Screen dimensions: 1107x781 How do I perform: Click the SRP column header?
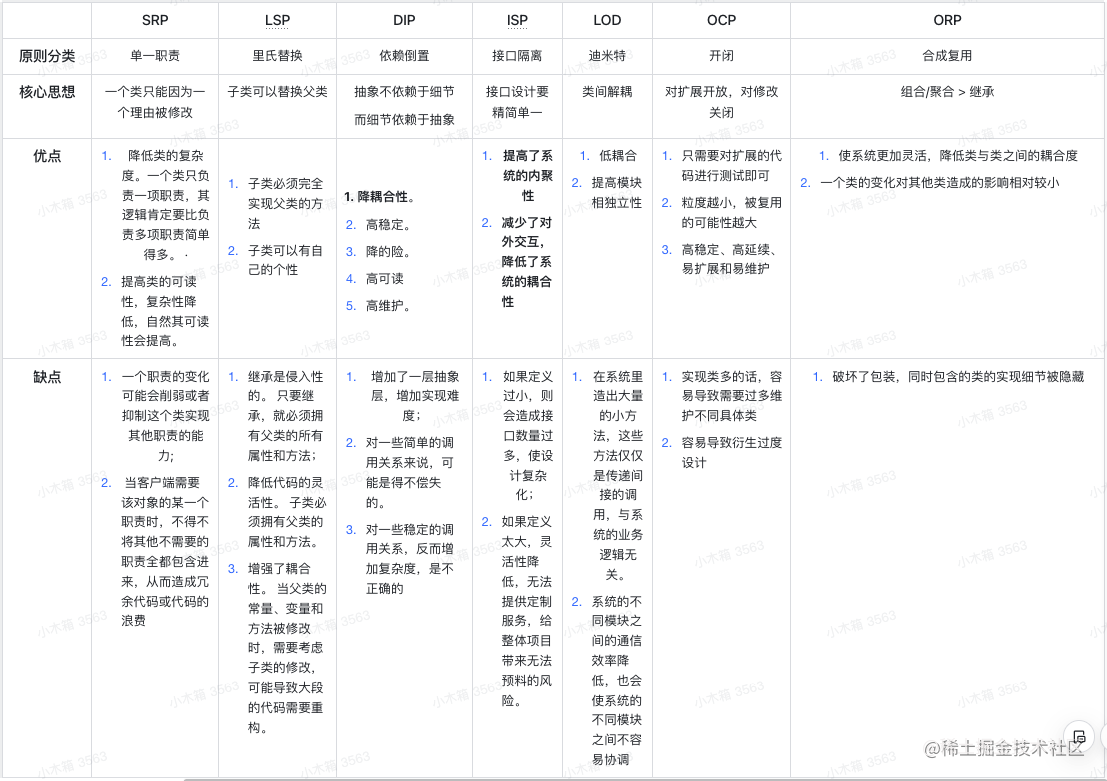pyautogui.click(x=155, y=20)
